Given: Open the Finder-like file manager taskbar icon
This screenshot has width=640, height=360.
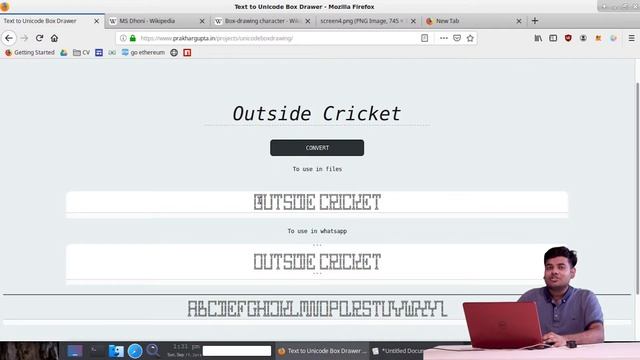Looking at the screenshot, I should pos(116,351).
